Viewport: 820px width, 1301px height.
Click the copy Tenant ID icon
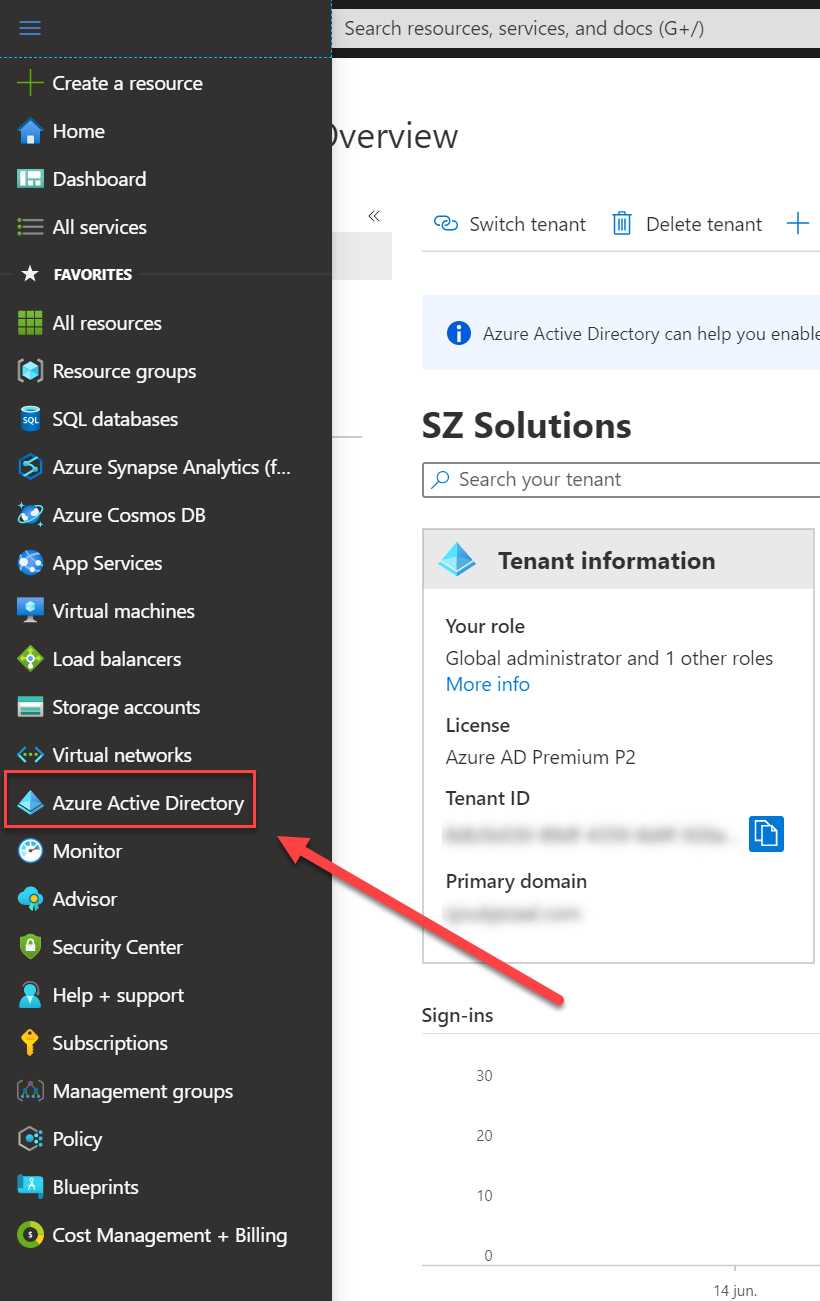[x=766, y=834]
